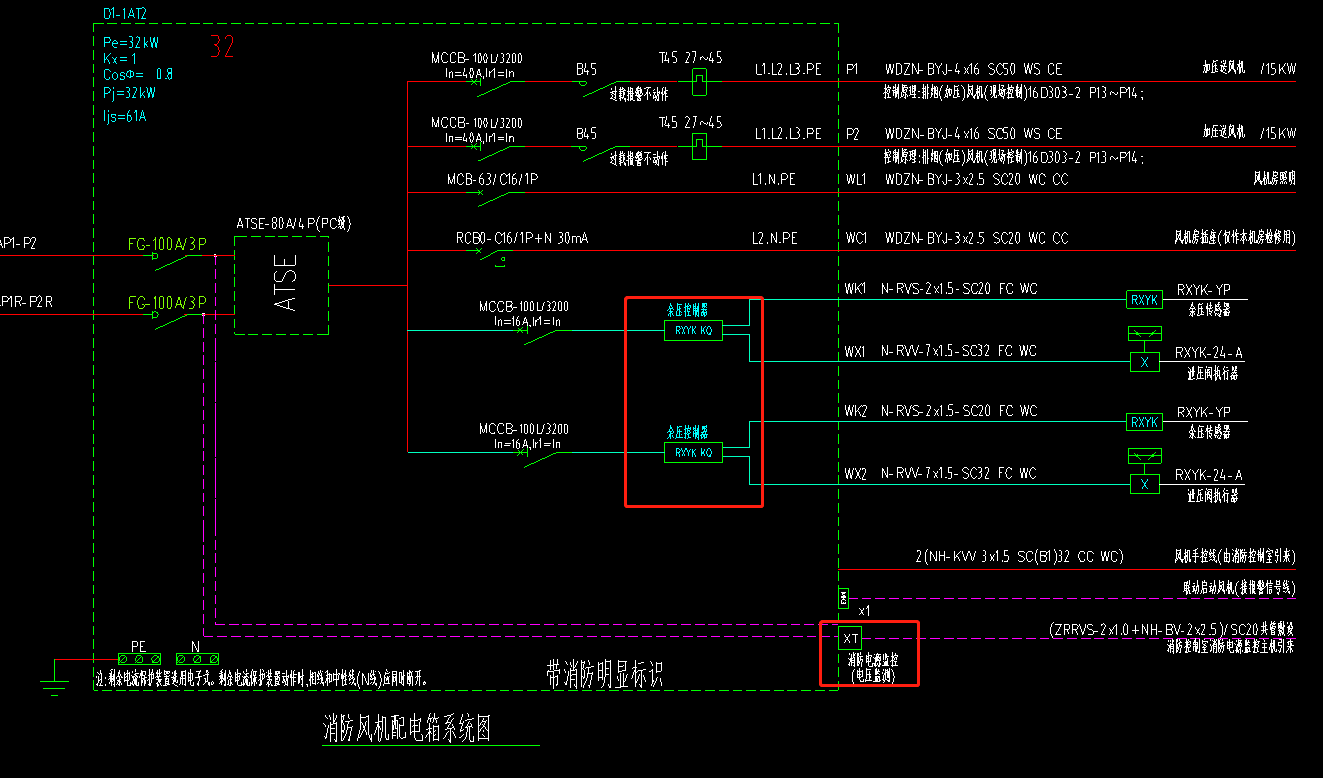Select the ZRRVS-2x1.0+NH-BV-2x2.5 cable text
Screen dimensions: 1323x778
[1136, 630]
